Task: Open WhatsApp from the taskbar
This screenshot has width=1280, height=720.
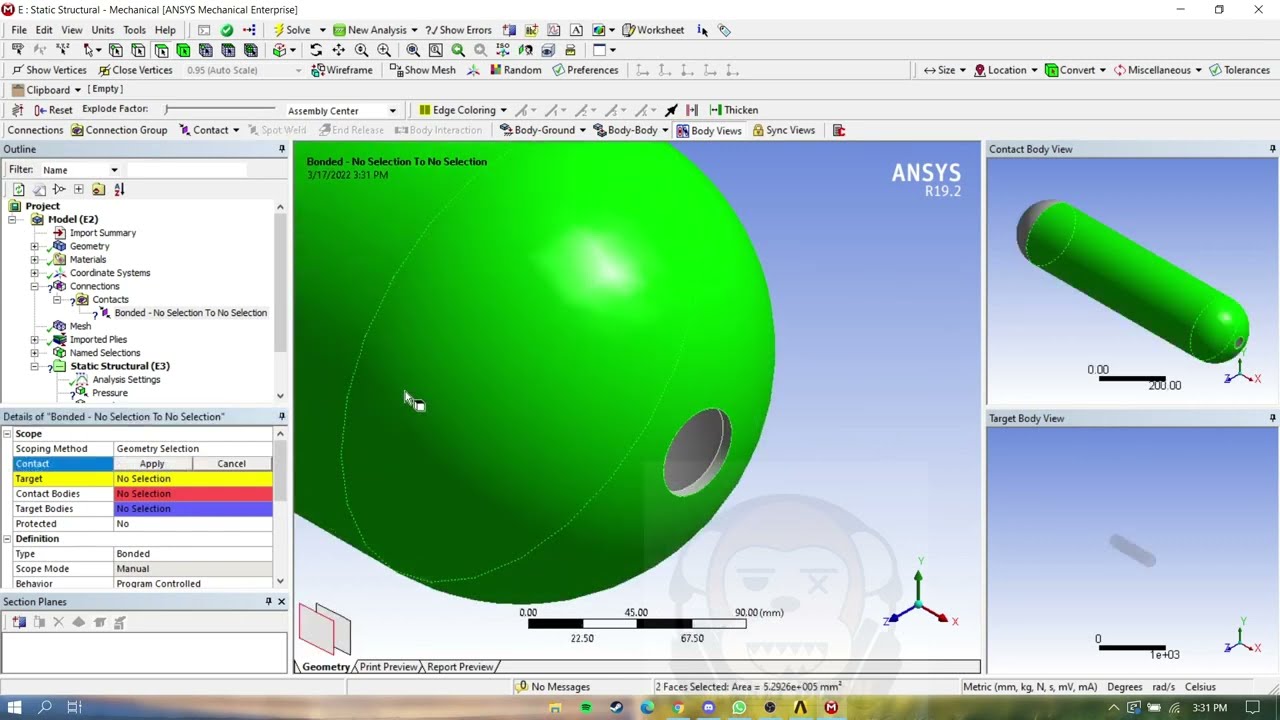Action: 739,707
